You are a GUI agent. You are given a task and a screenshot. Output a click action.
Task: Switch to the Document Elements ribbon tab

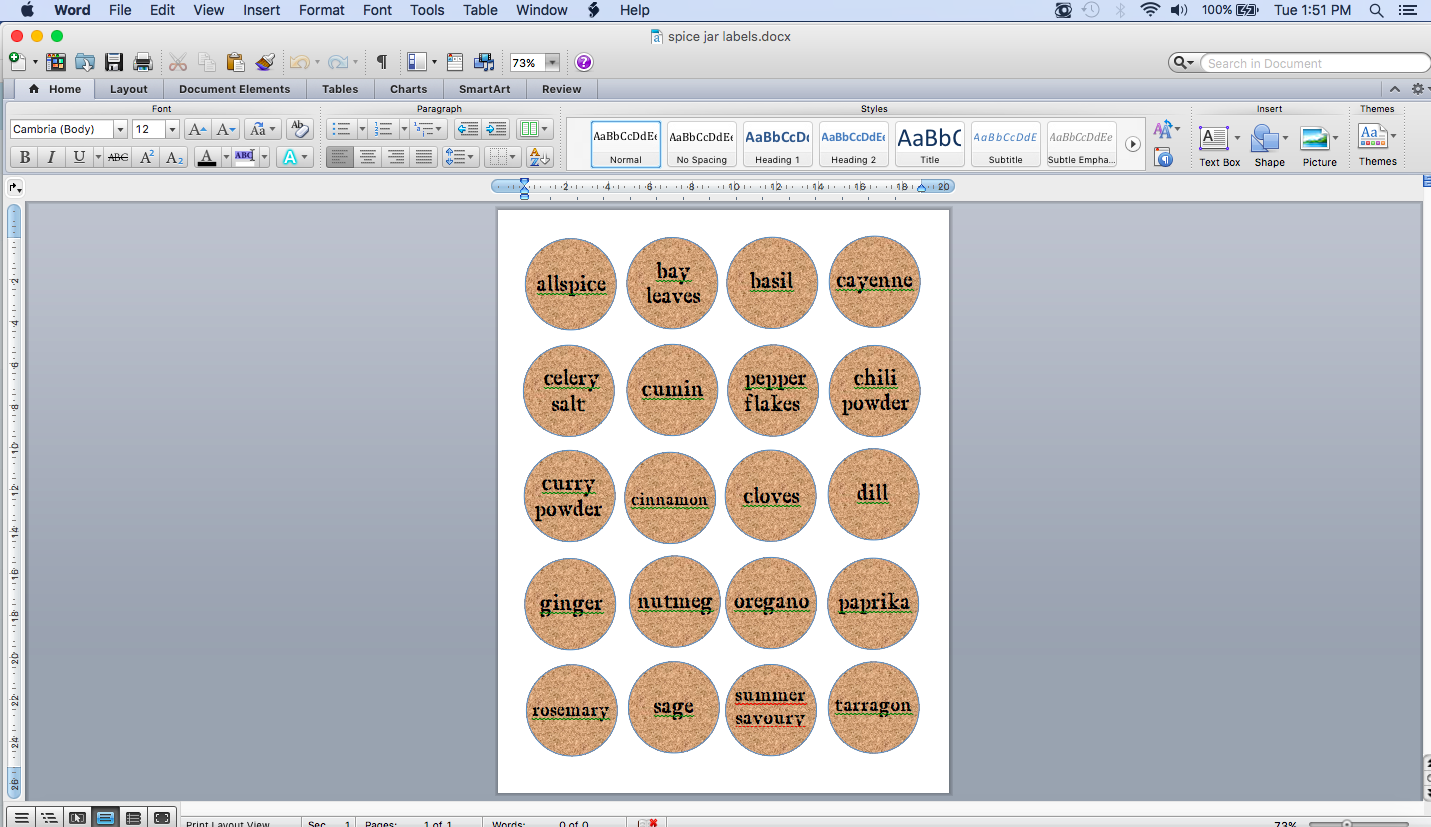coord(234,89)
